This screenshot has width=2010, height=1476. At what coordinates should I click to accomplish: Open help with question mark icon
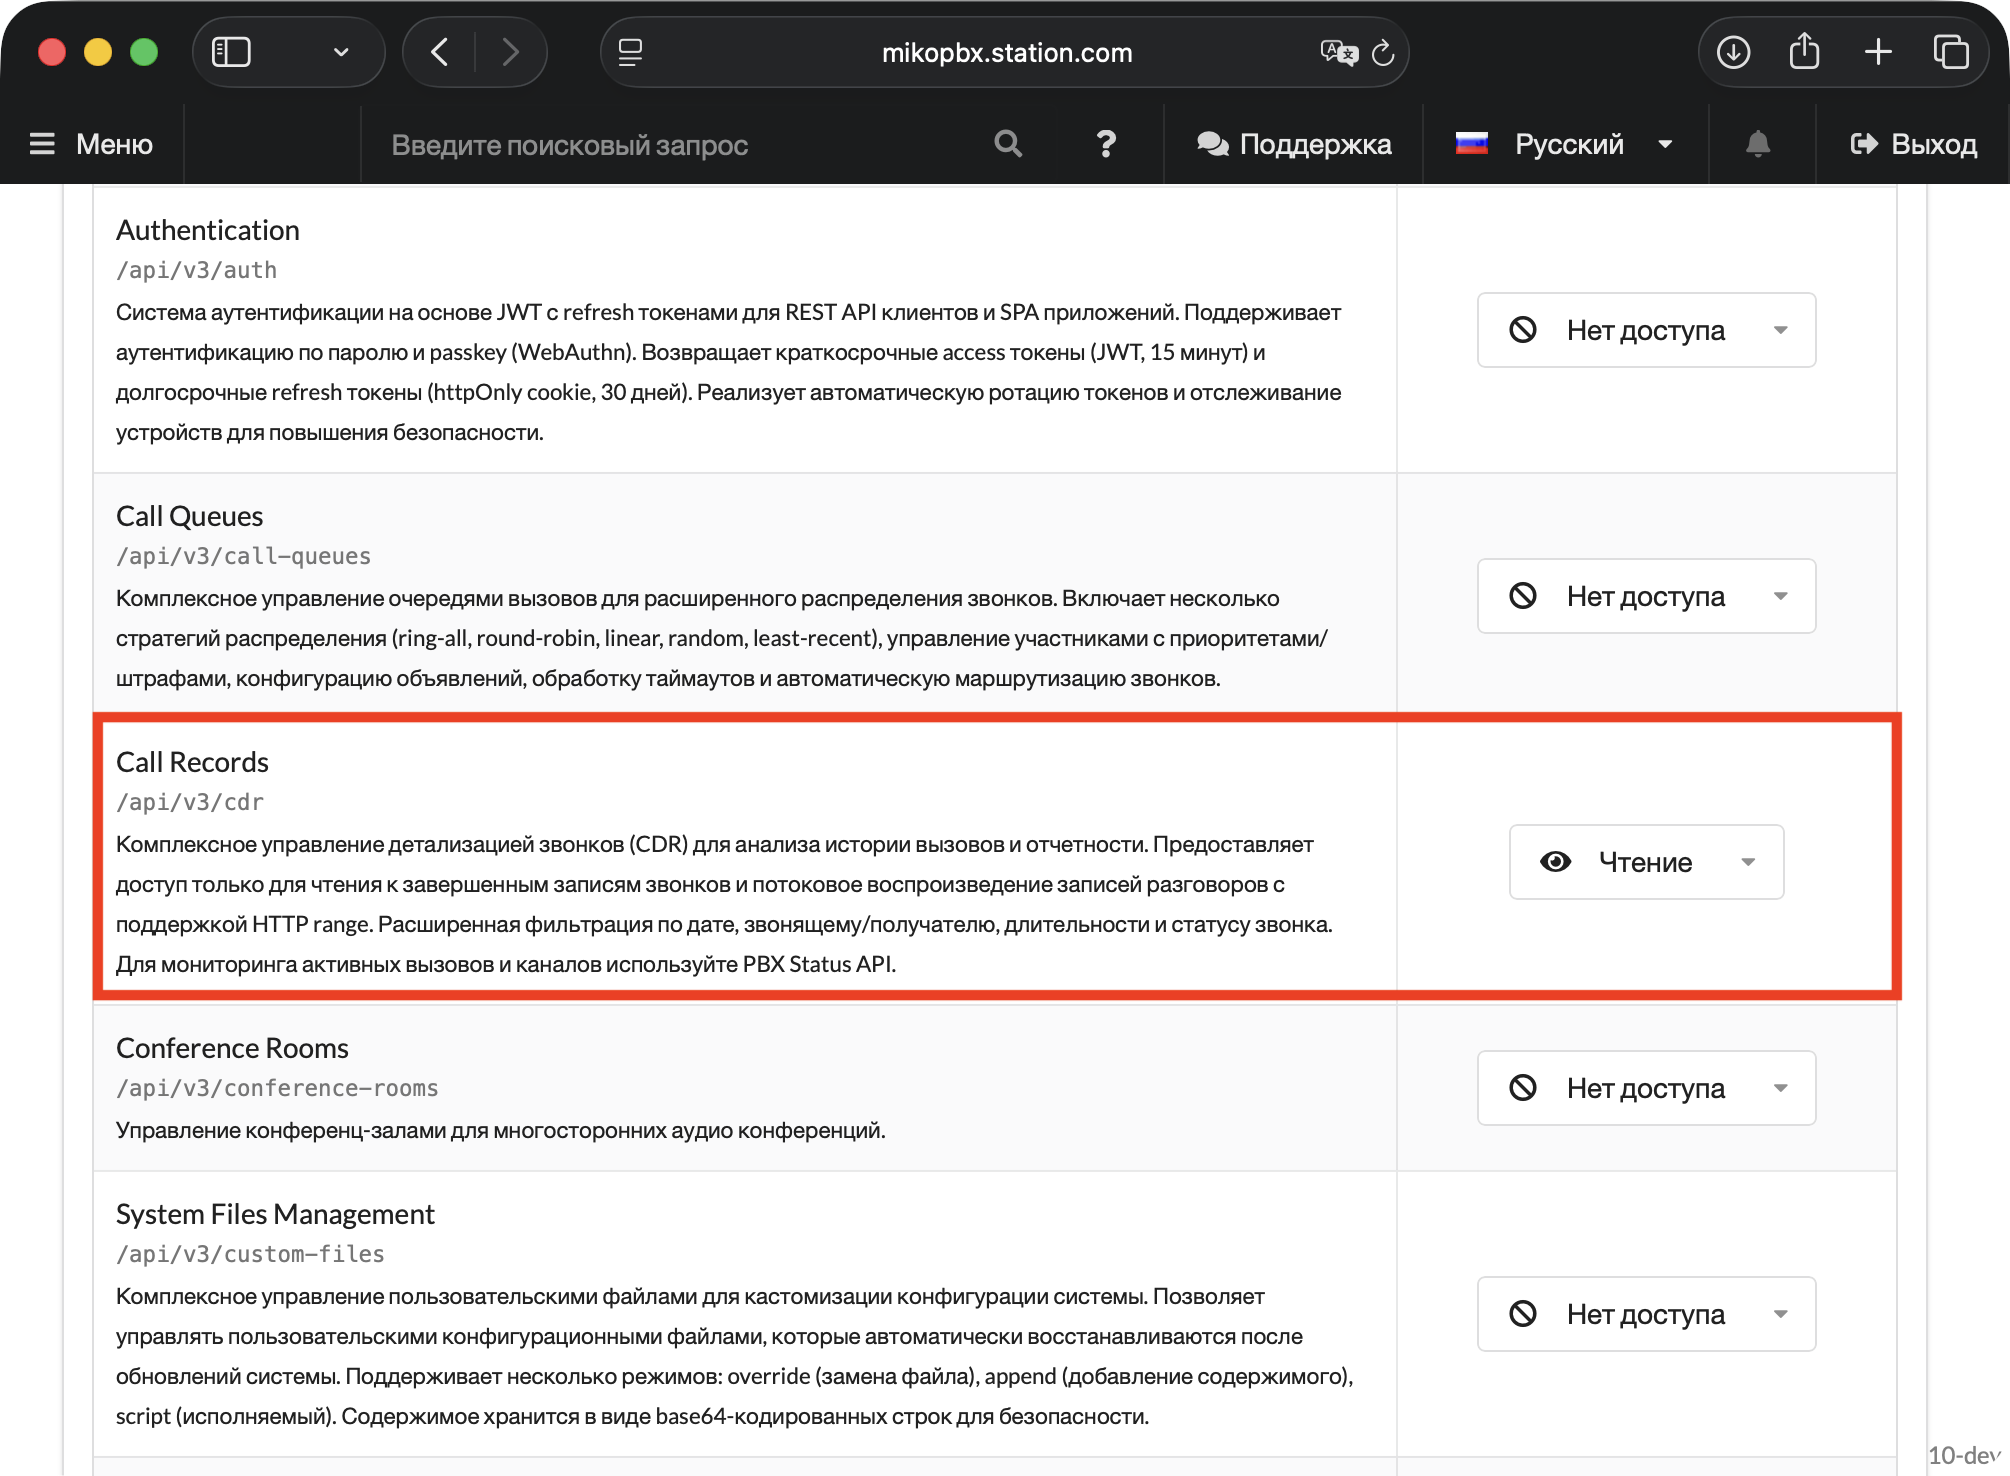1106,144
